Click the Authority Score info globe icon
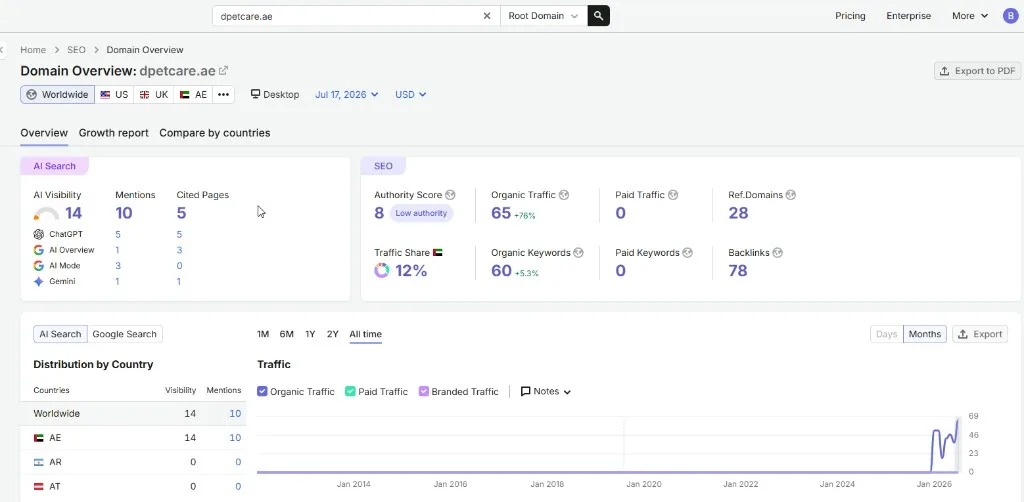 pyautogui.click(x=450, y=195)
